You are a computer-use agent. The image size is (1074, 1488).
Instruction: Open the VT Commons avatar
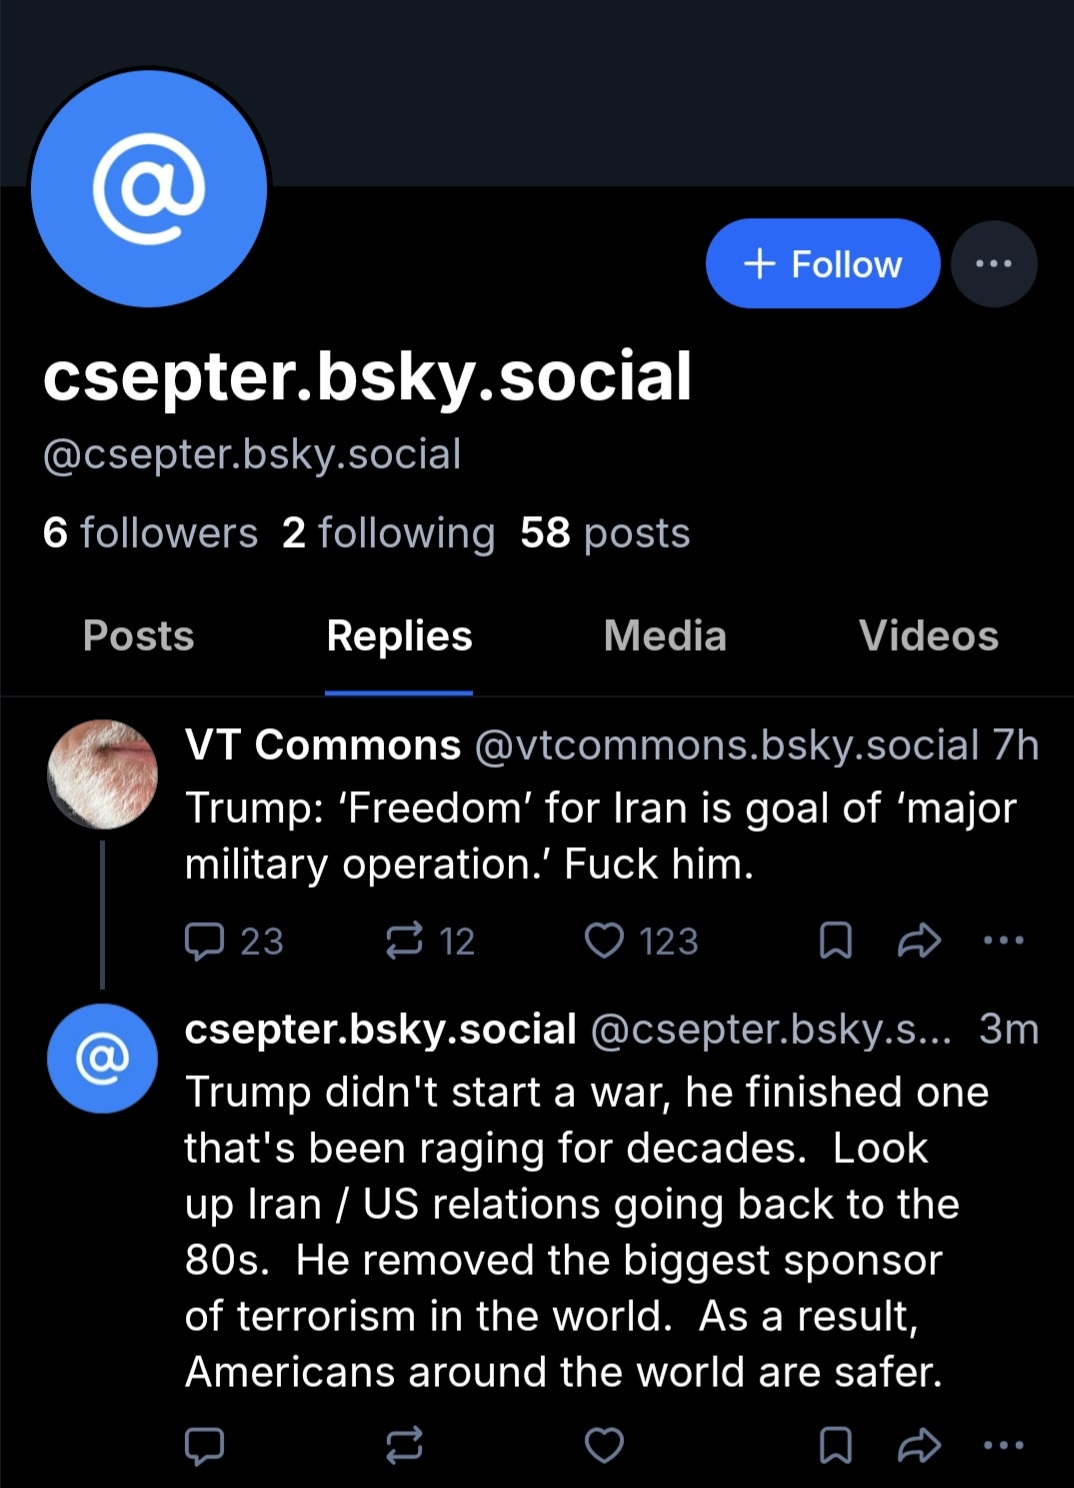coord(102,774)
